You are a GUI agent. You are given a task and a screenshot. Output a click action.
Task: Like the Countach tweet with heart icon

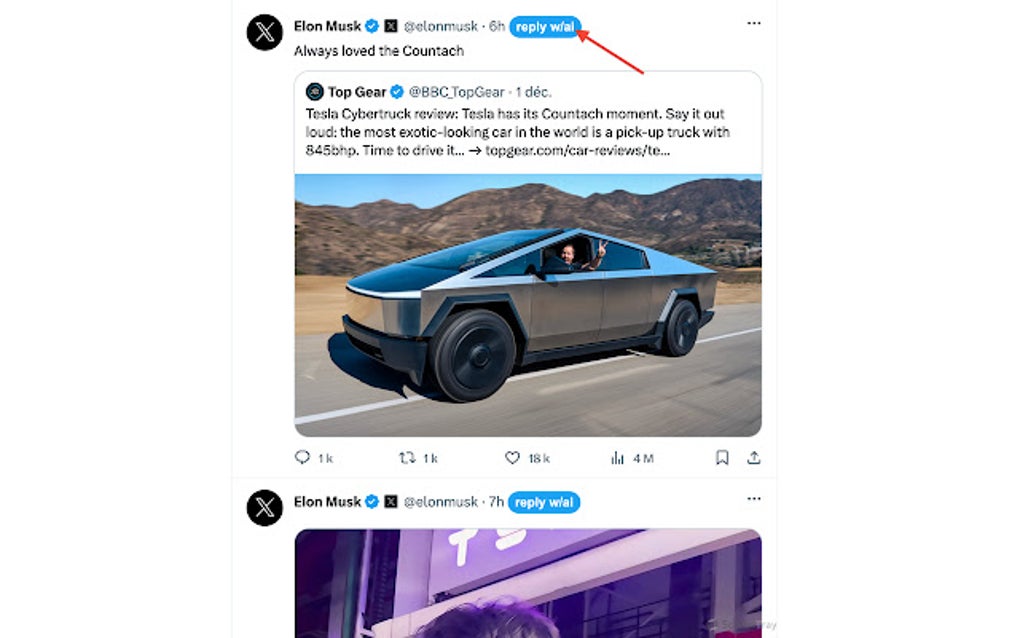(x=513, y=458)
